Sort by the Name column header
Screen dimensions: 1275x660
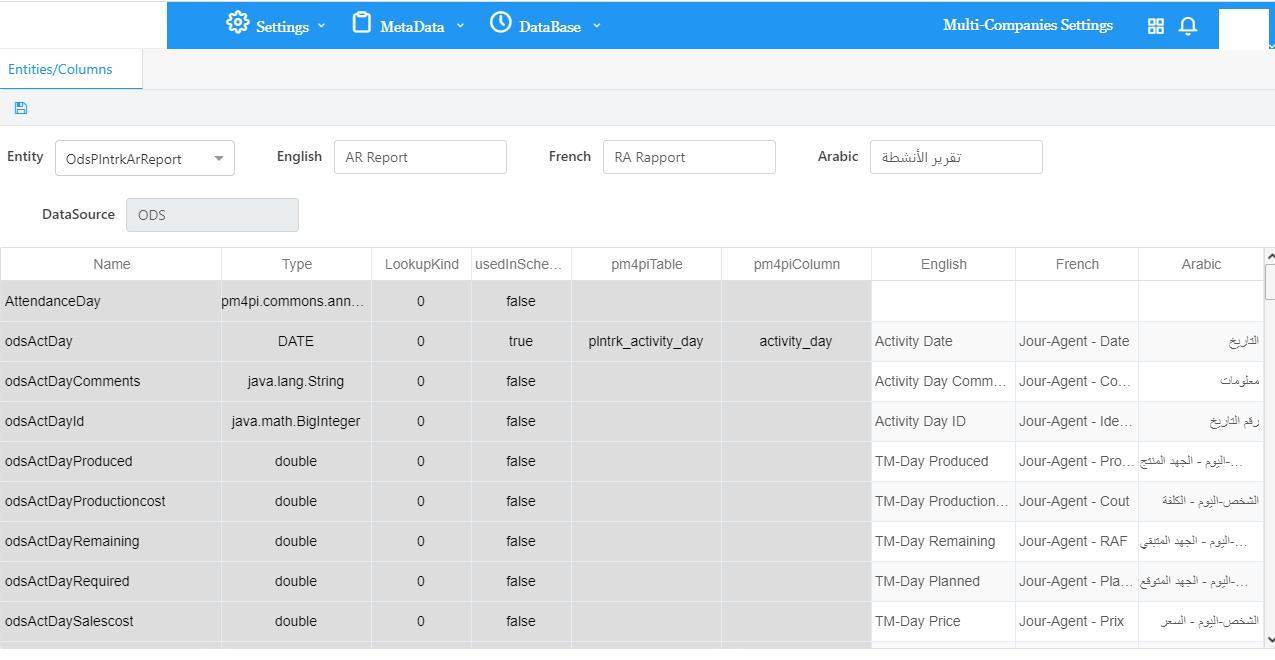(112, 264)
